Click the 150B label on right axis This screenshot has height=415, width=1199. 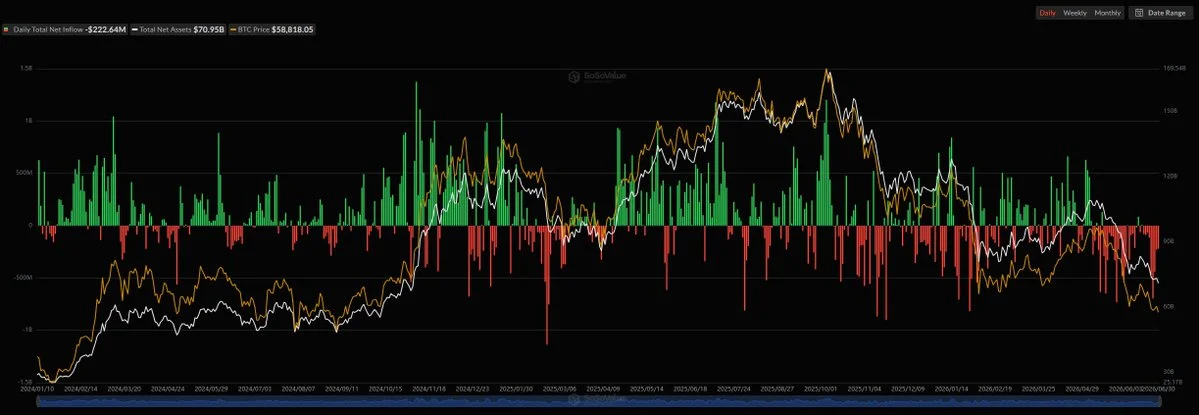click(x=1170, y=111)
